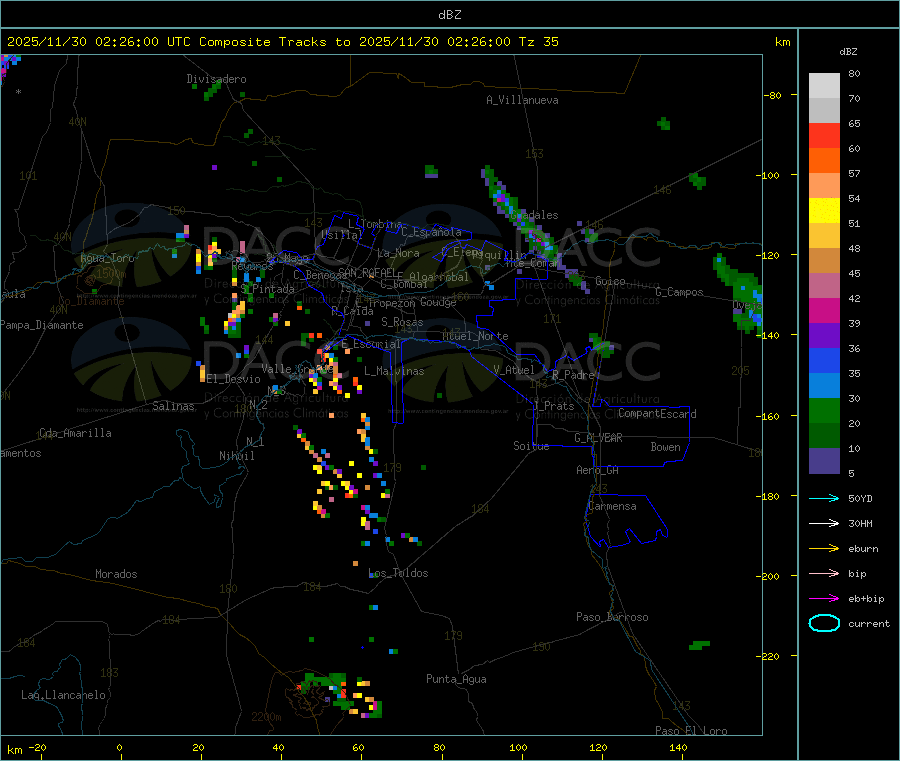The height and width of the screenshot is (761, 900).
Task: Click the red 60 dBZ color swatch
Action: tap(824, 135)
